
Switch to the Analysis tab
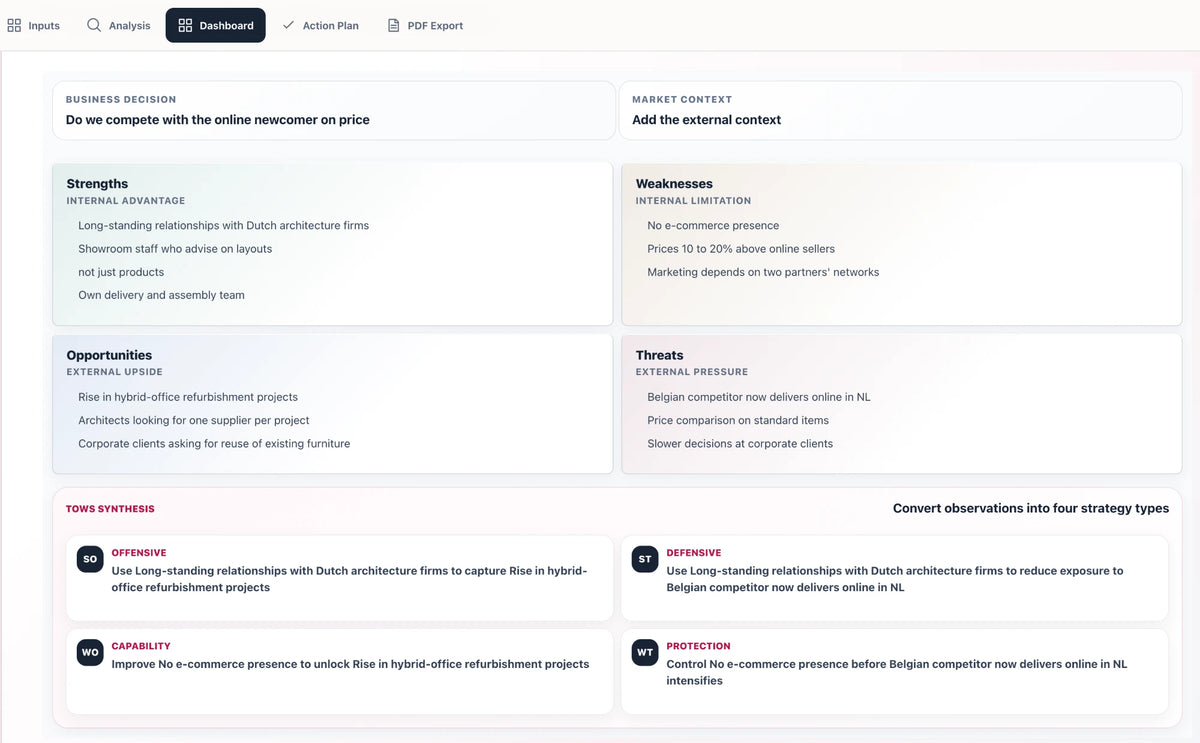(118, 25)
